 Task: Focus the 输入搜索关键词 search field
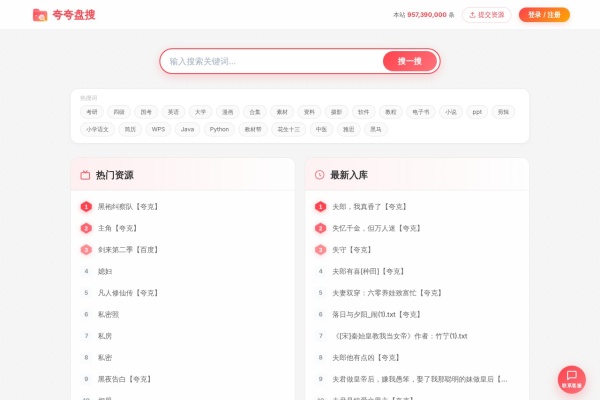point(272,61)
